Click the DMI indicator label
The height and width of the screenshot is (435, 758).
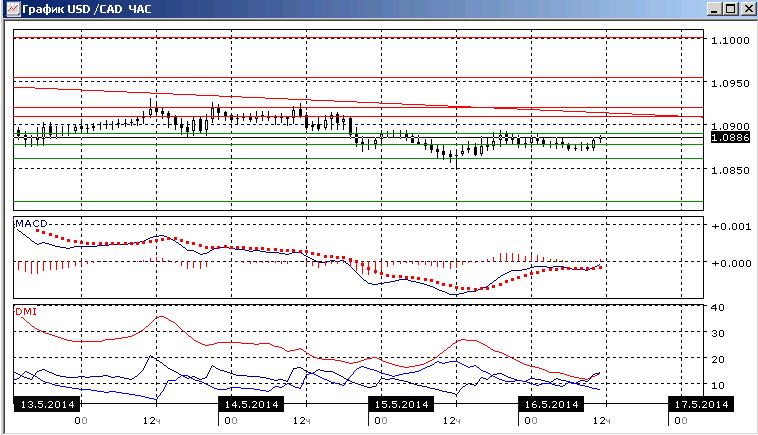[26, 312]
